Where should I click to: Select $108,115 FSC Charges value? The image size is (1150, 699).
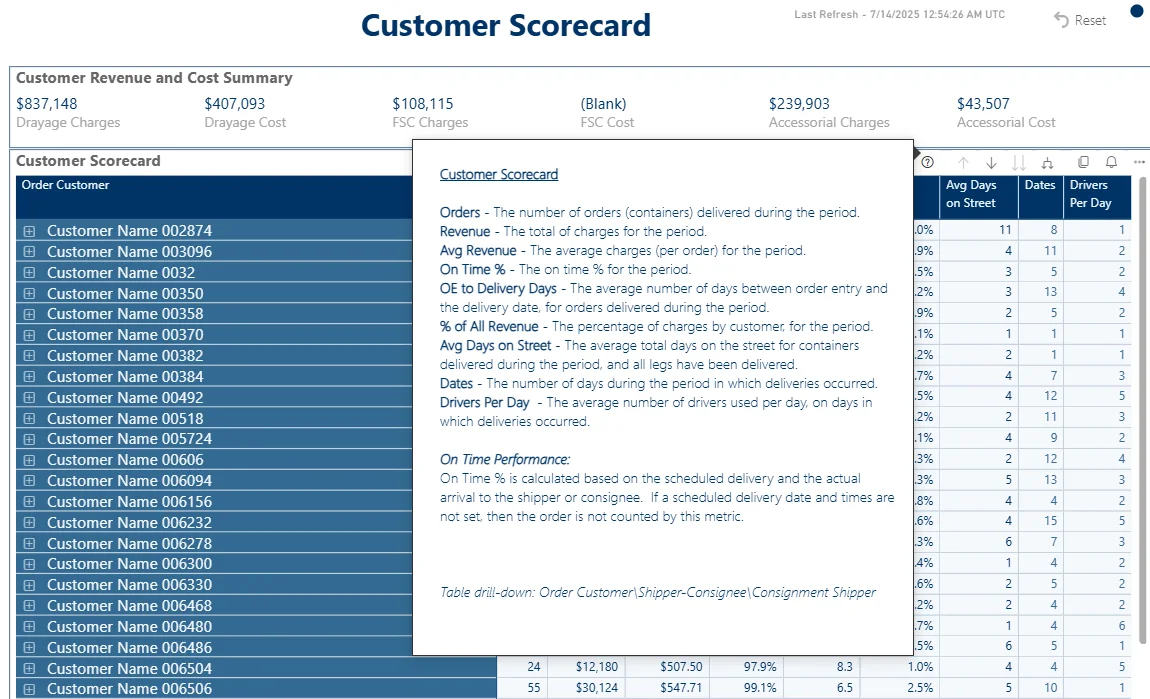[x=422, y=104]
